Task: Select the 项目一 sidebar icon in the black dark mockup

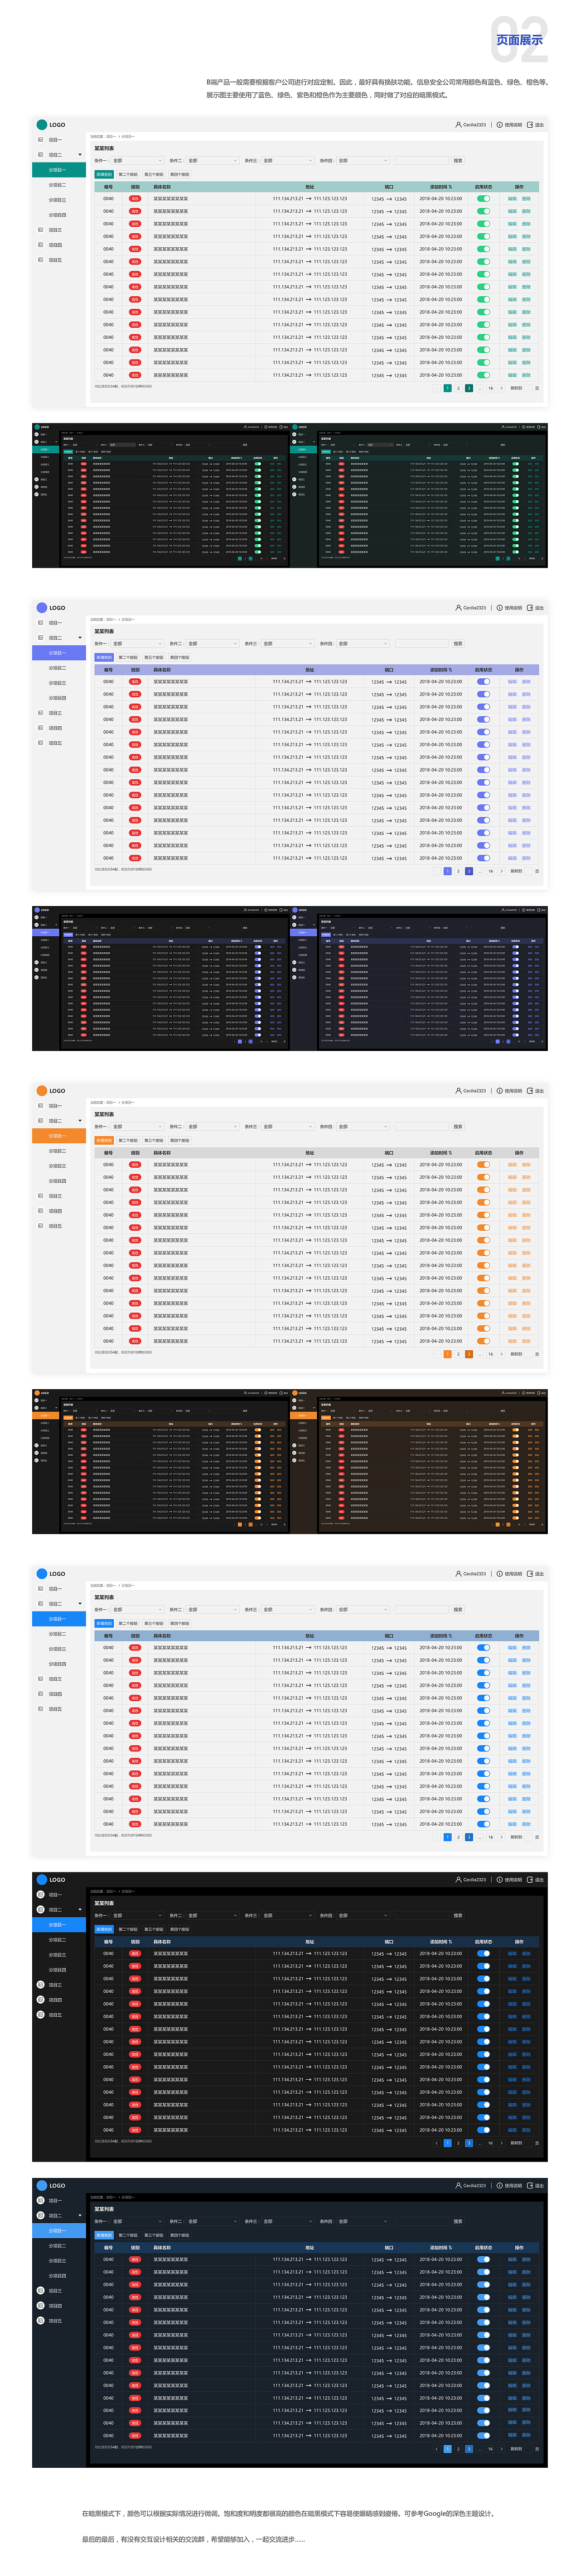Action: click(x=40, y=1895)
